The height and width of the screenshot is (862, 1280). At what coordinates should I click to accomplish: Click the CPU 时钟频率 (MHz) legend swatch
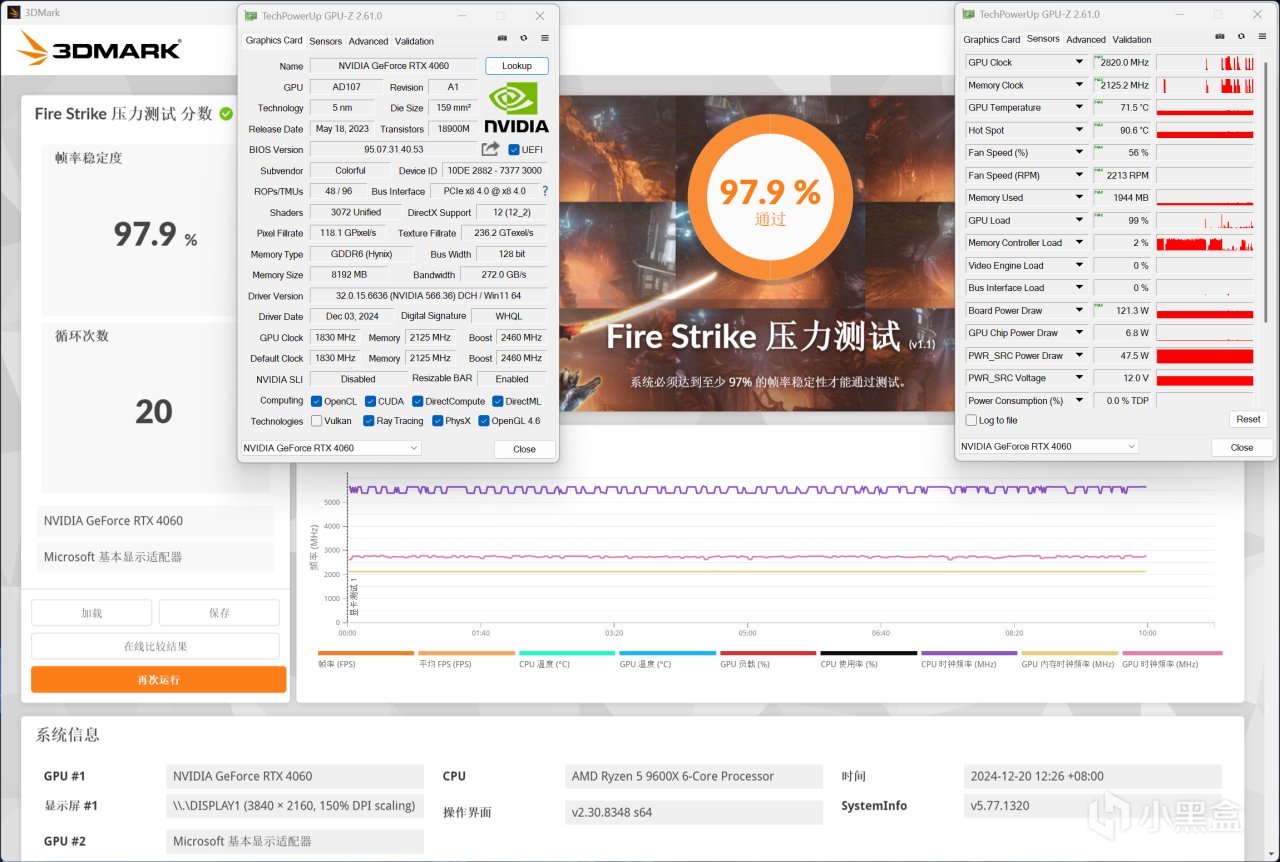coord(969,653)
